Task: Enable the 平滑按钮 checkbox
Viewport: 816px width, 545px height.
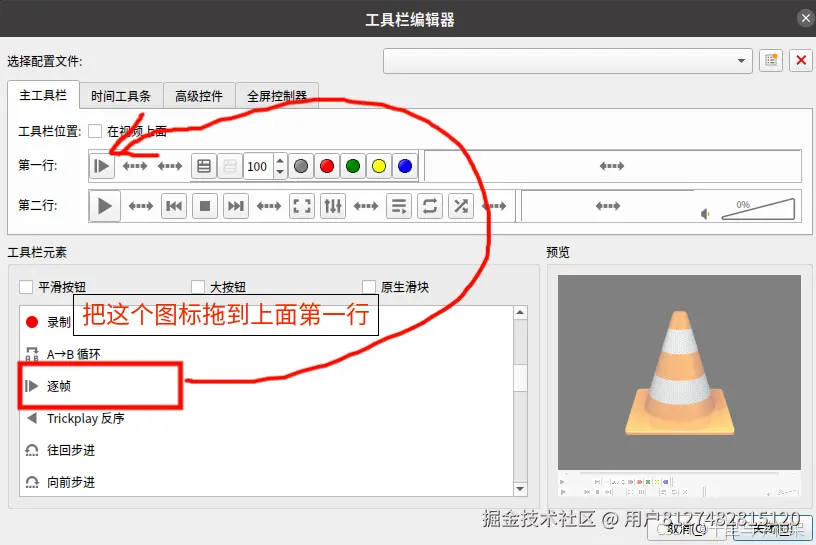Action: point(26,287)
